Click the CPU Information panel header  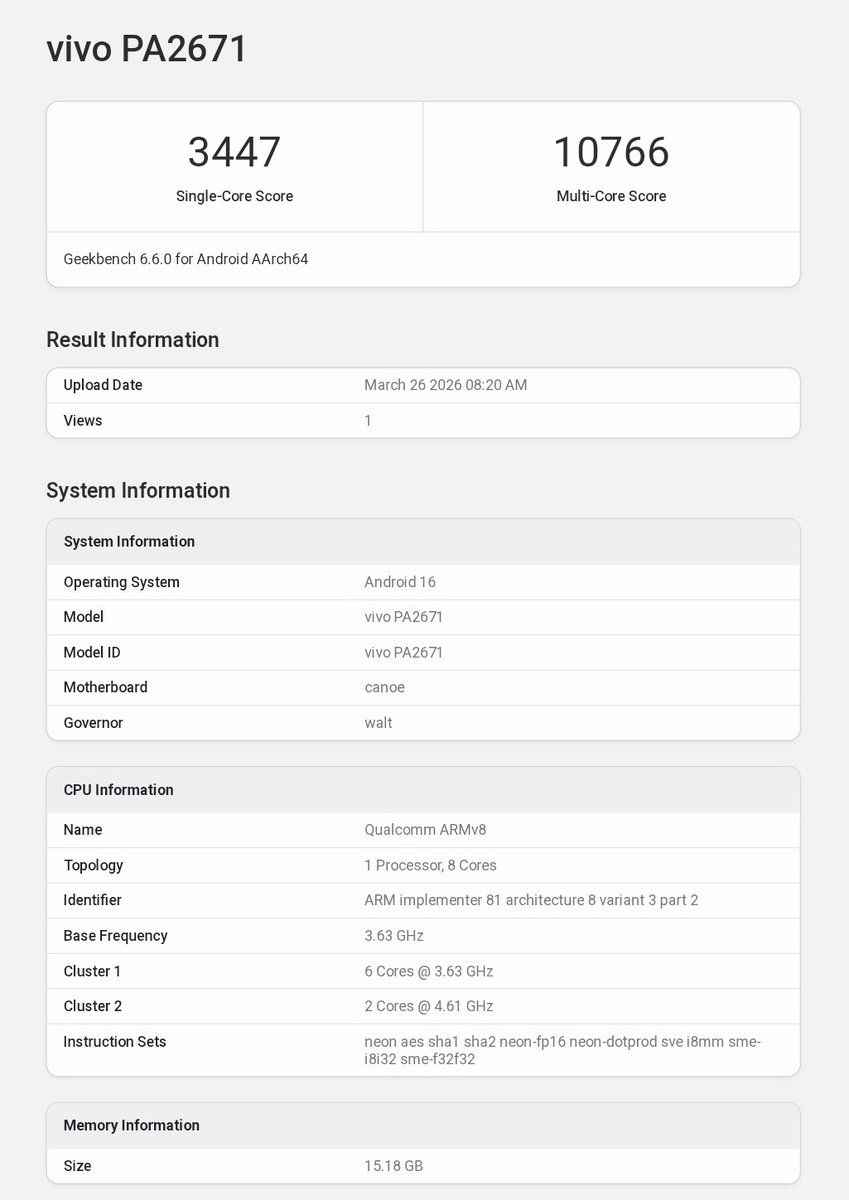tap(118, 789)
